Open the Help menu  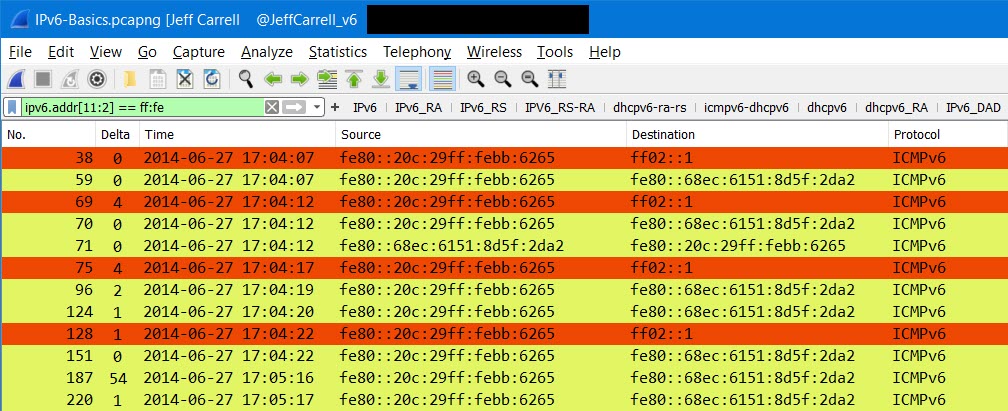[604, 52]
